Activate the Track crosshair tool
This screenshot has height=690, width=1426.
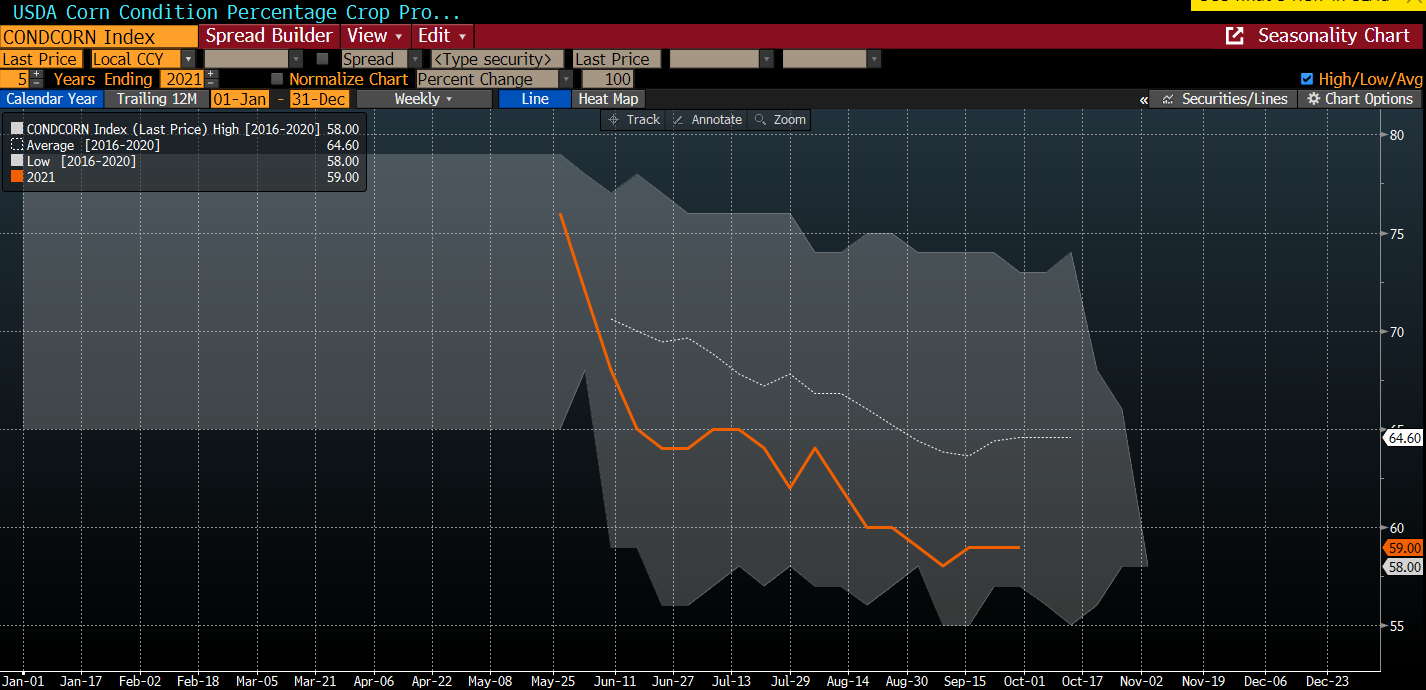(x=615, y=120)
